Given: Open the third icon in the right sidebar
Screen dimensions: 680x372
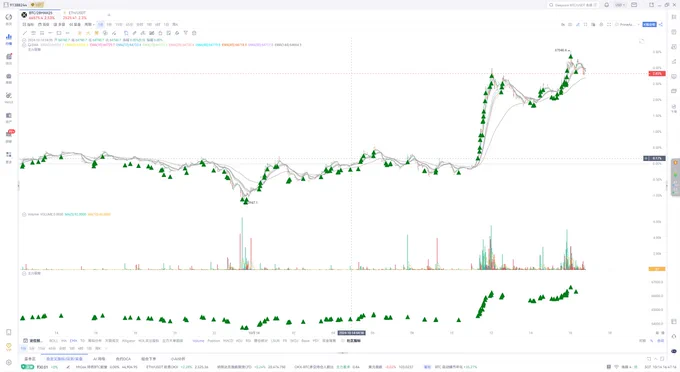Looking at the screenshot, I should tap(674, 46).
